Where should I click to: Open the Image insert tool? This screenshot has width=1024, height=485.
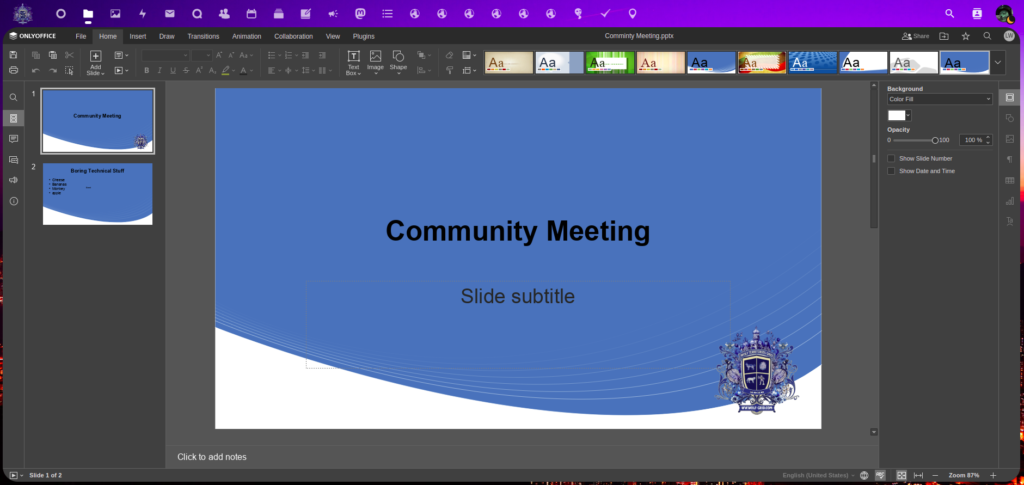pos(375,57)
